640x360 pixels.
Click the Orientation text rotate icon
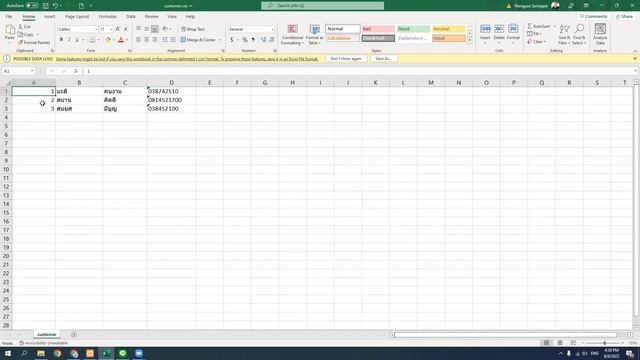[x=165, y=29]
